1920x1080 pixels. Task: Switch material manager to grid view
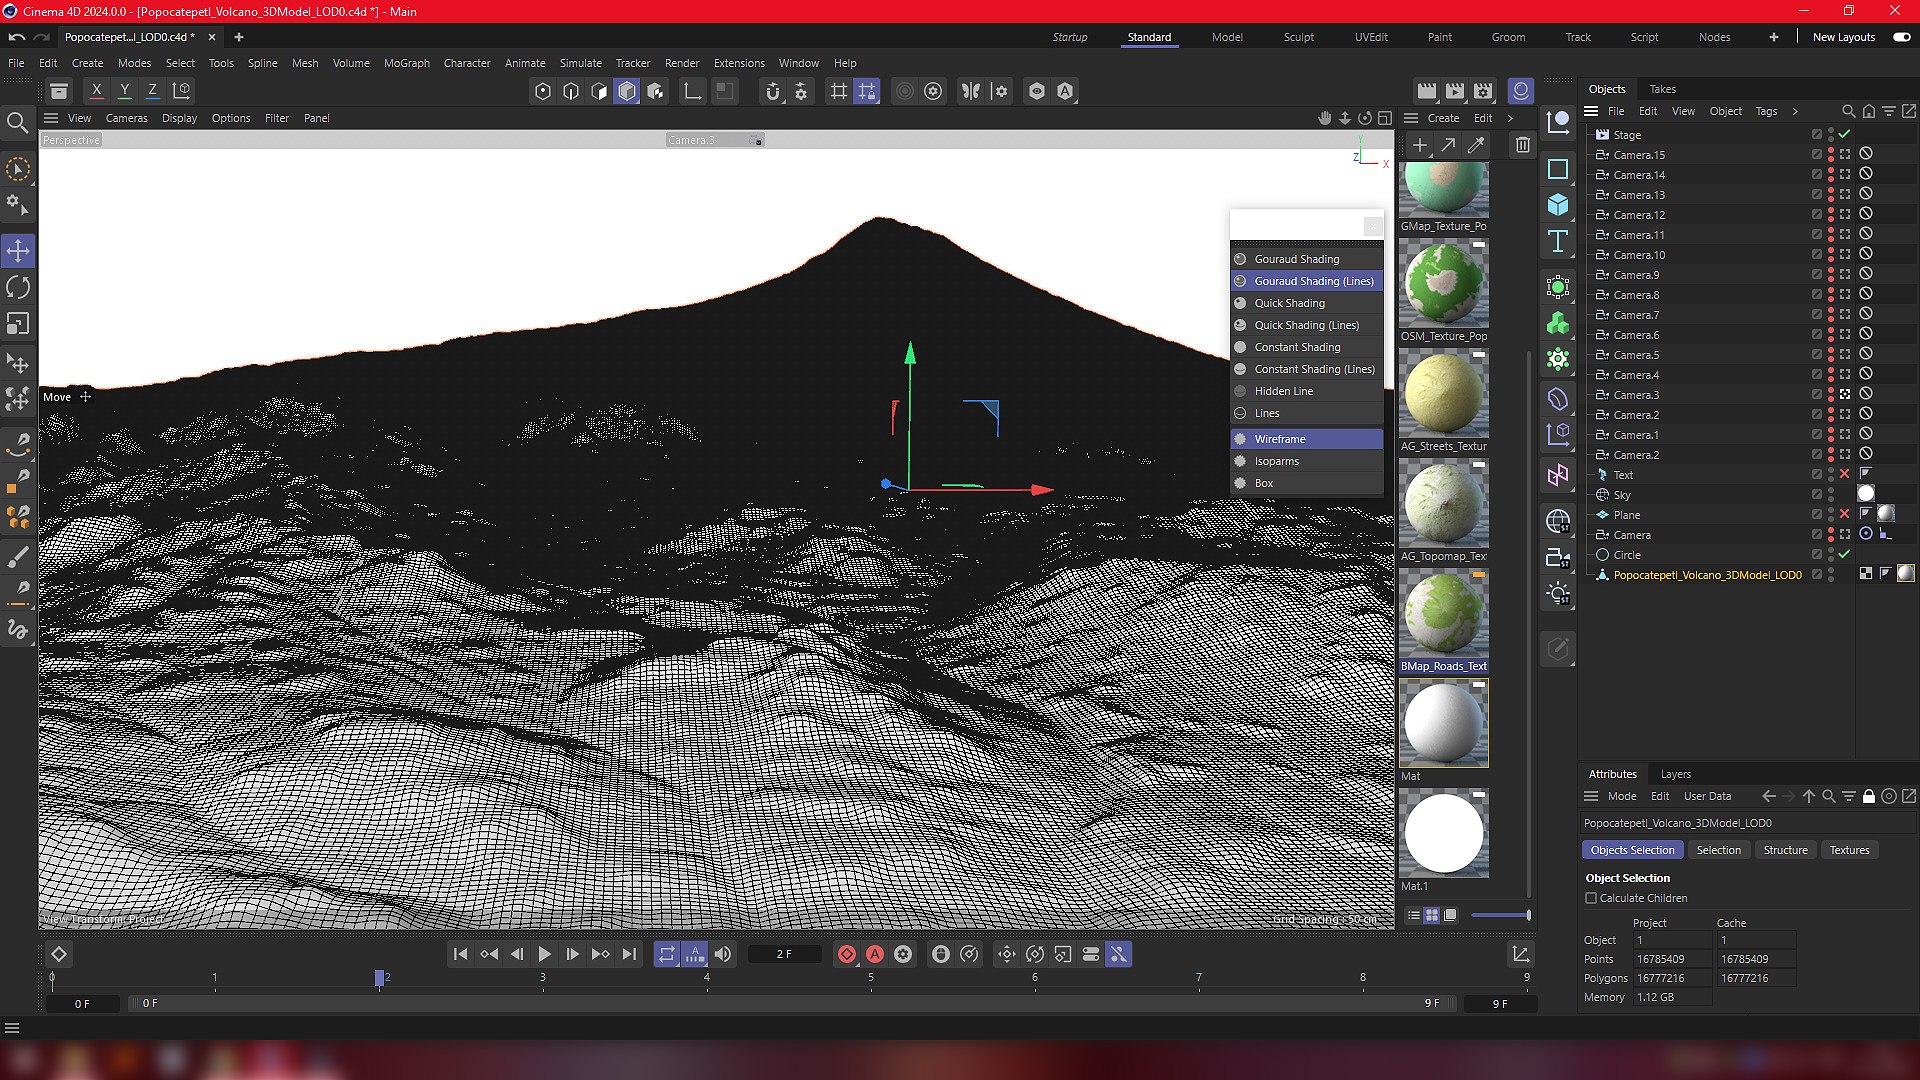point(1432,915)
